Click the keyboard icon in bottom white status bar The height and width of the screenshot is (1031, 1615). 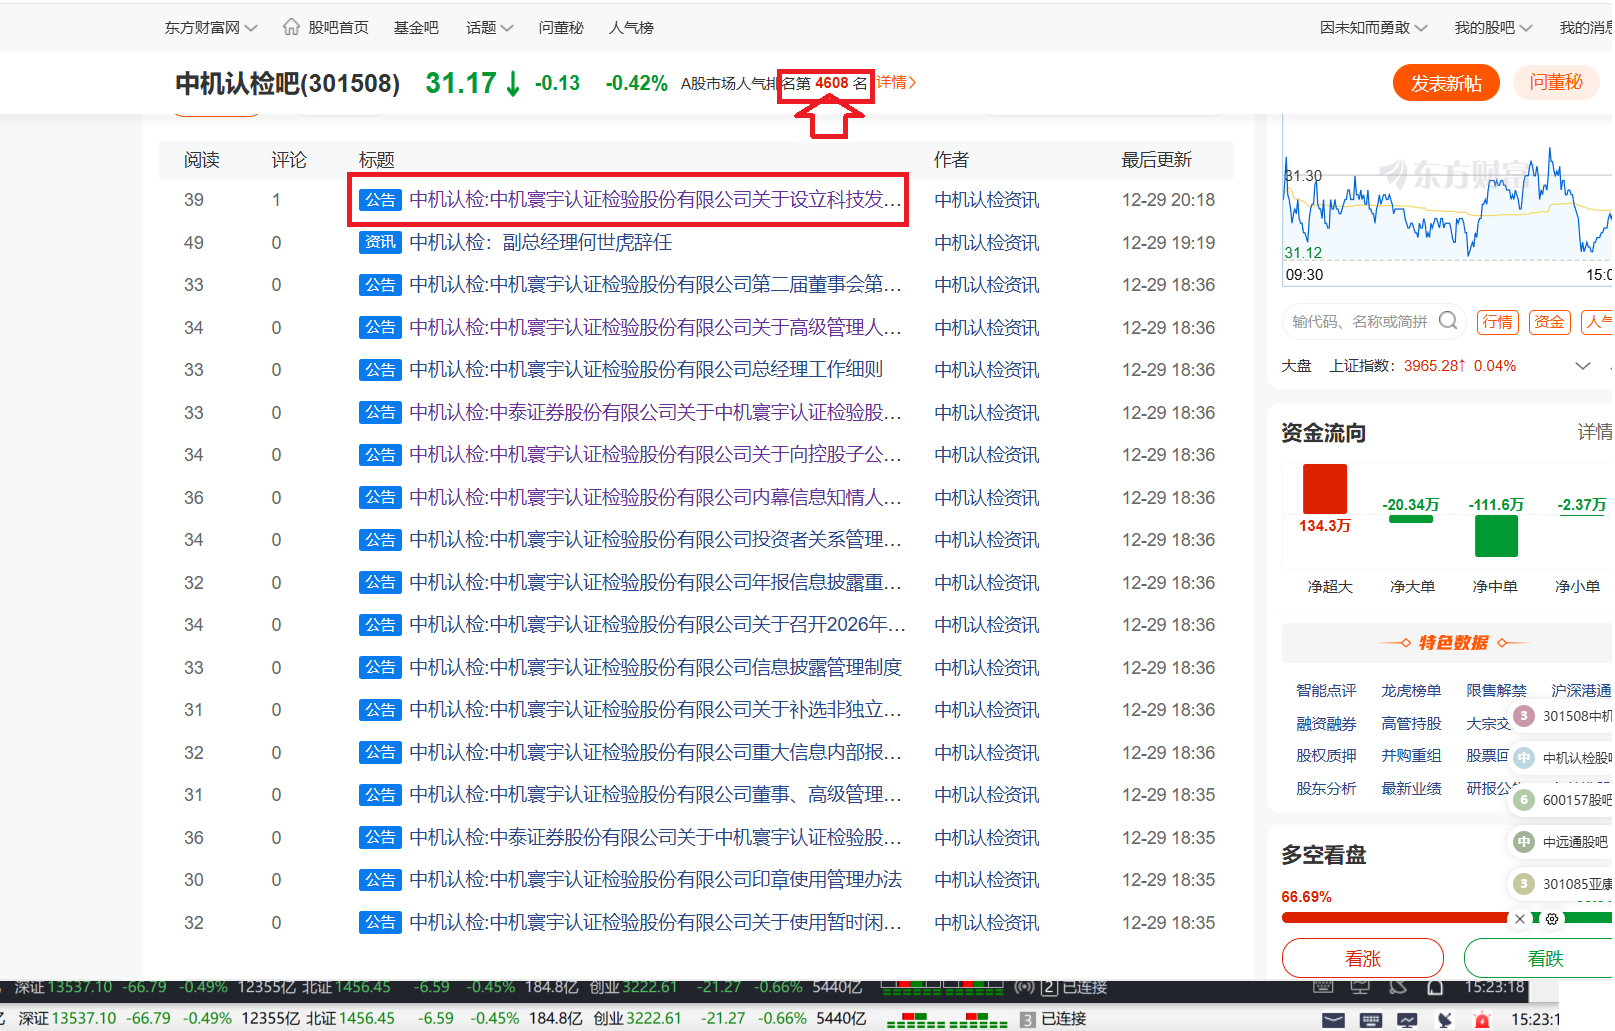click(x=1371, y=1019)
